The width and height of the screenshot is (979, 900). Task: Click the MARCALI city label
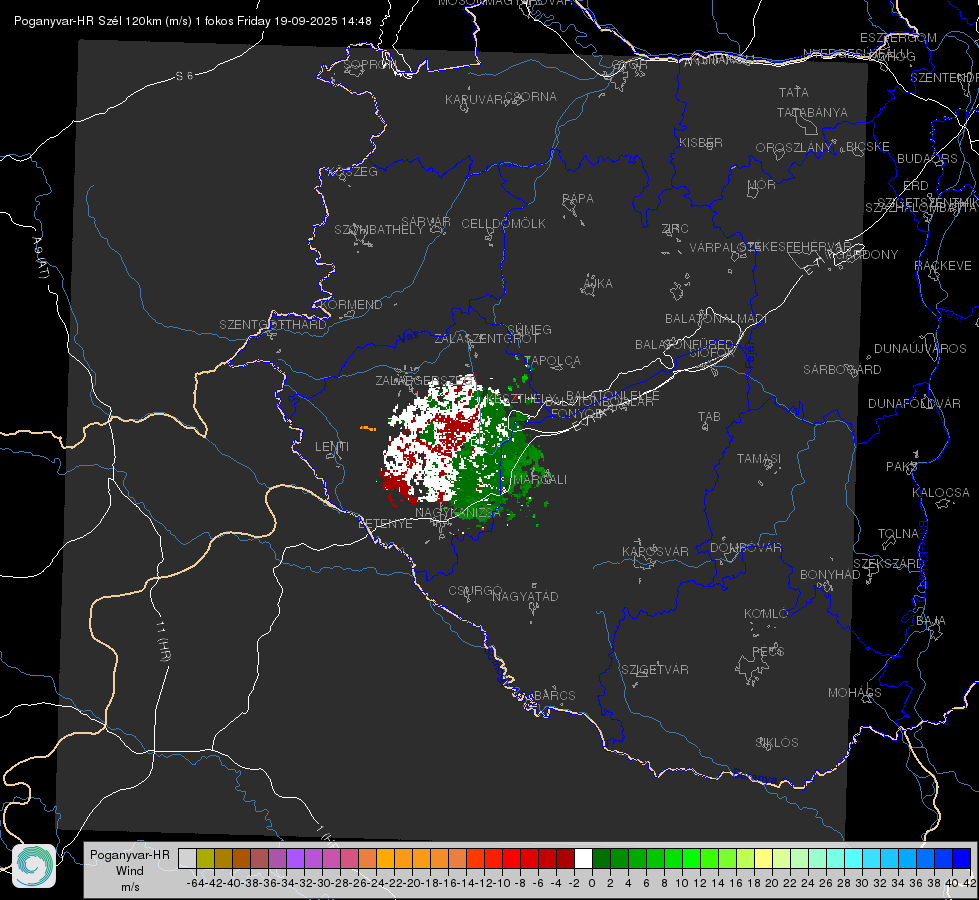pyautogui.click(x=541, y=480)
